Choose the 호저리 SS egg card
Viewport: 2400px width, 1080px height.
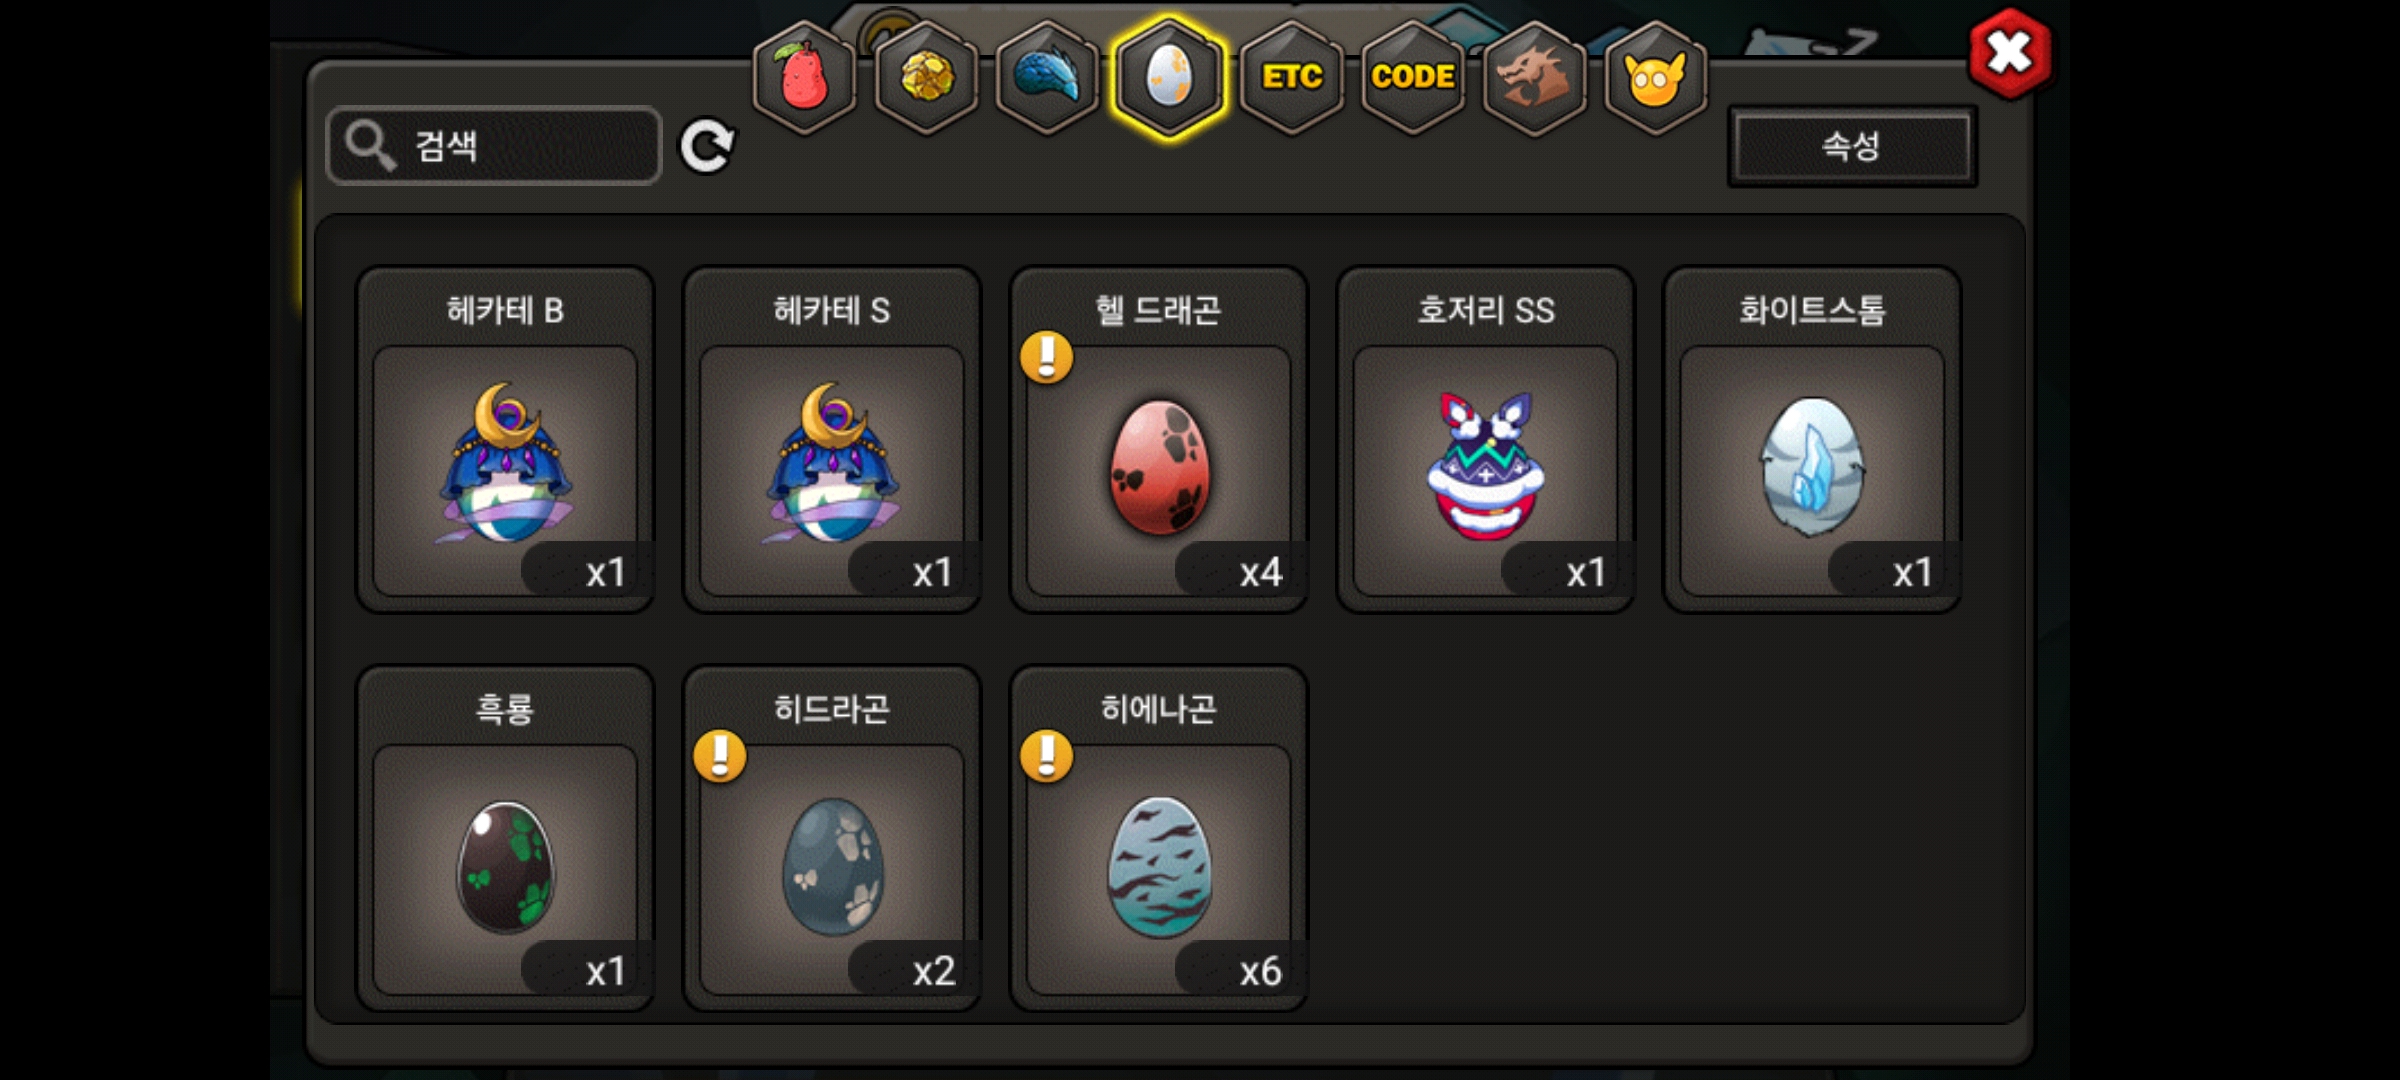click(x=1485, y=439)
